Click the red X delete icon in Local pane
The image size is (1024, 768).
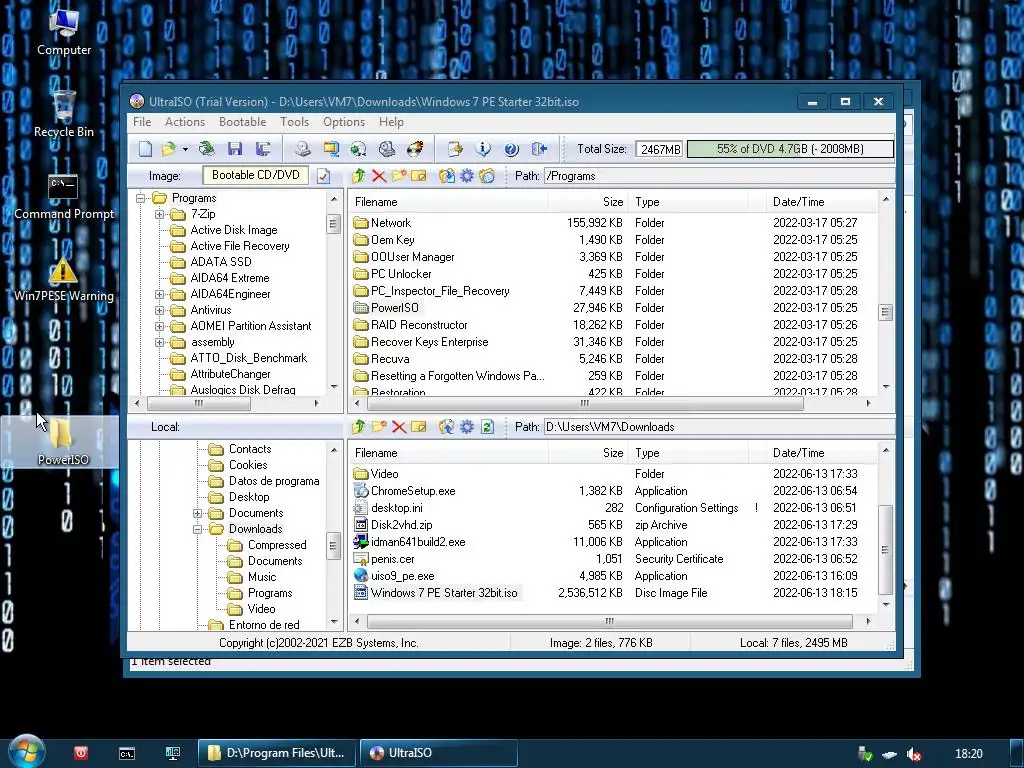(x=399, y=426)
